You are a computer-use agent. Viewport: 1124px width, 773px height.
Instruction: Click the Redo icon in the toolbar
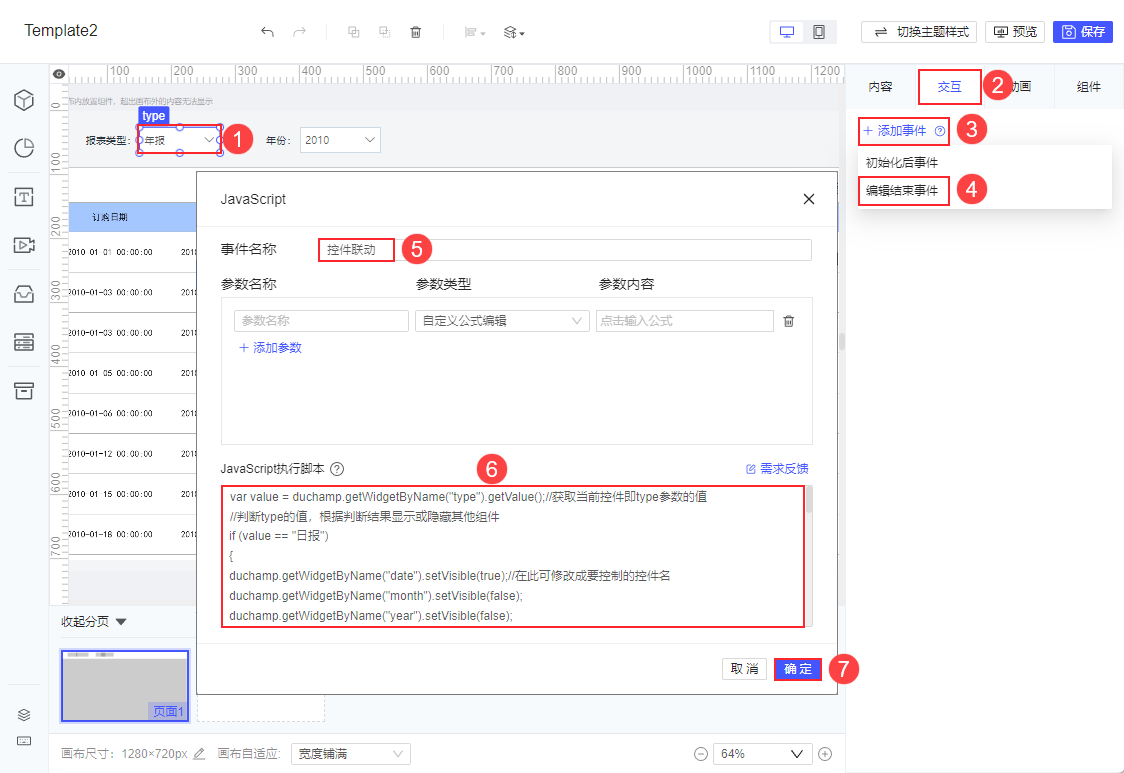pos(297,32)
